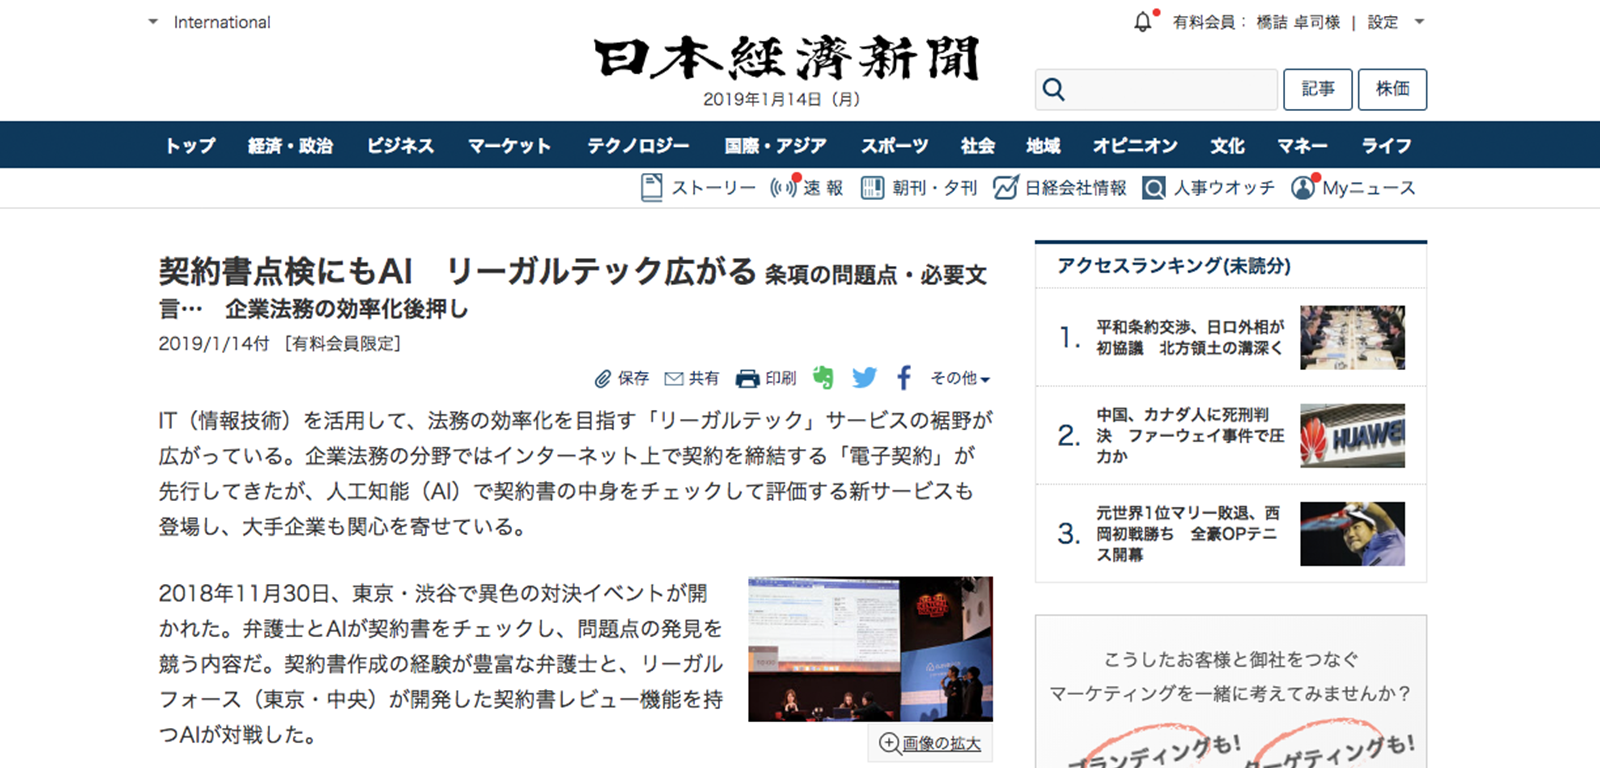This screenshot has height=768, width=1600.
Task: Open the 地域 section
Action: coord(1043,146)
